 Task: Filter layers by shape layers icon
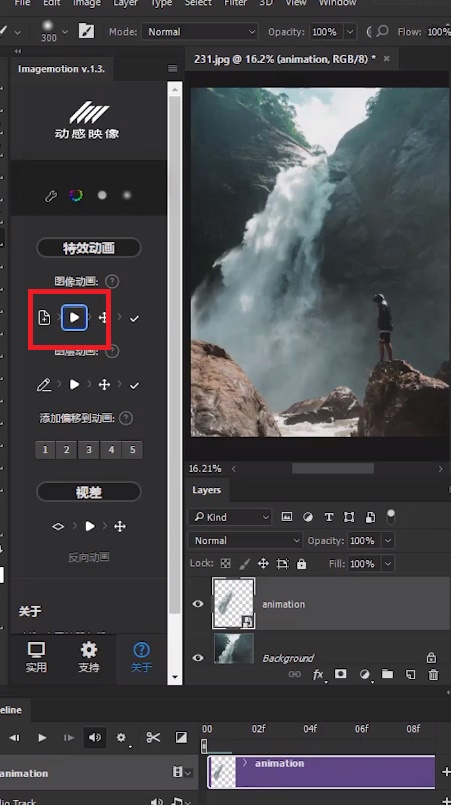click(349, 517)
